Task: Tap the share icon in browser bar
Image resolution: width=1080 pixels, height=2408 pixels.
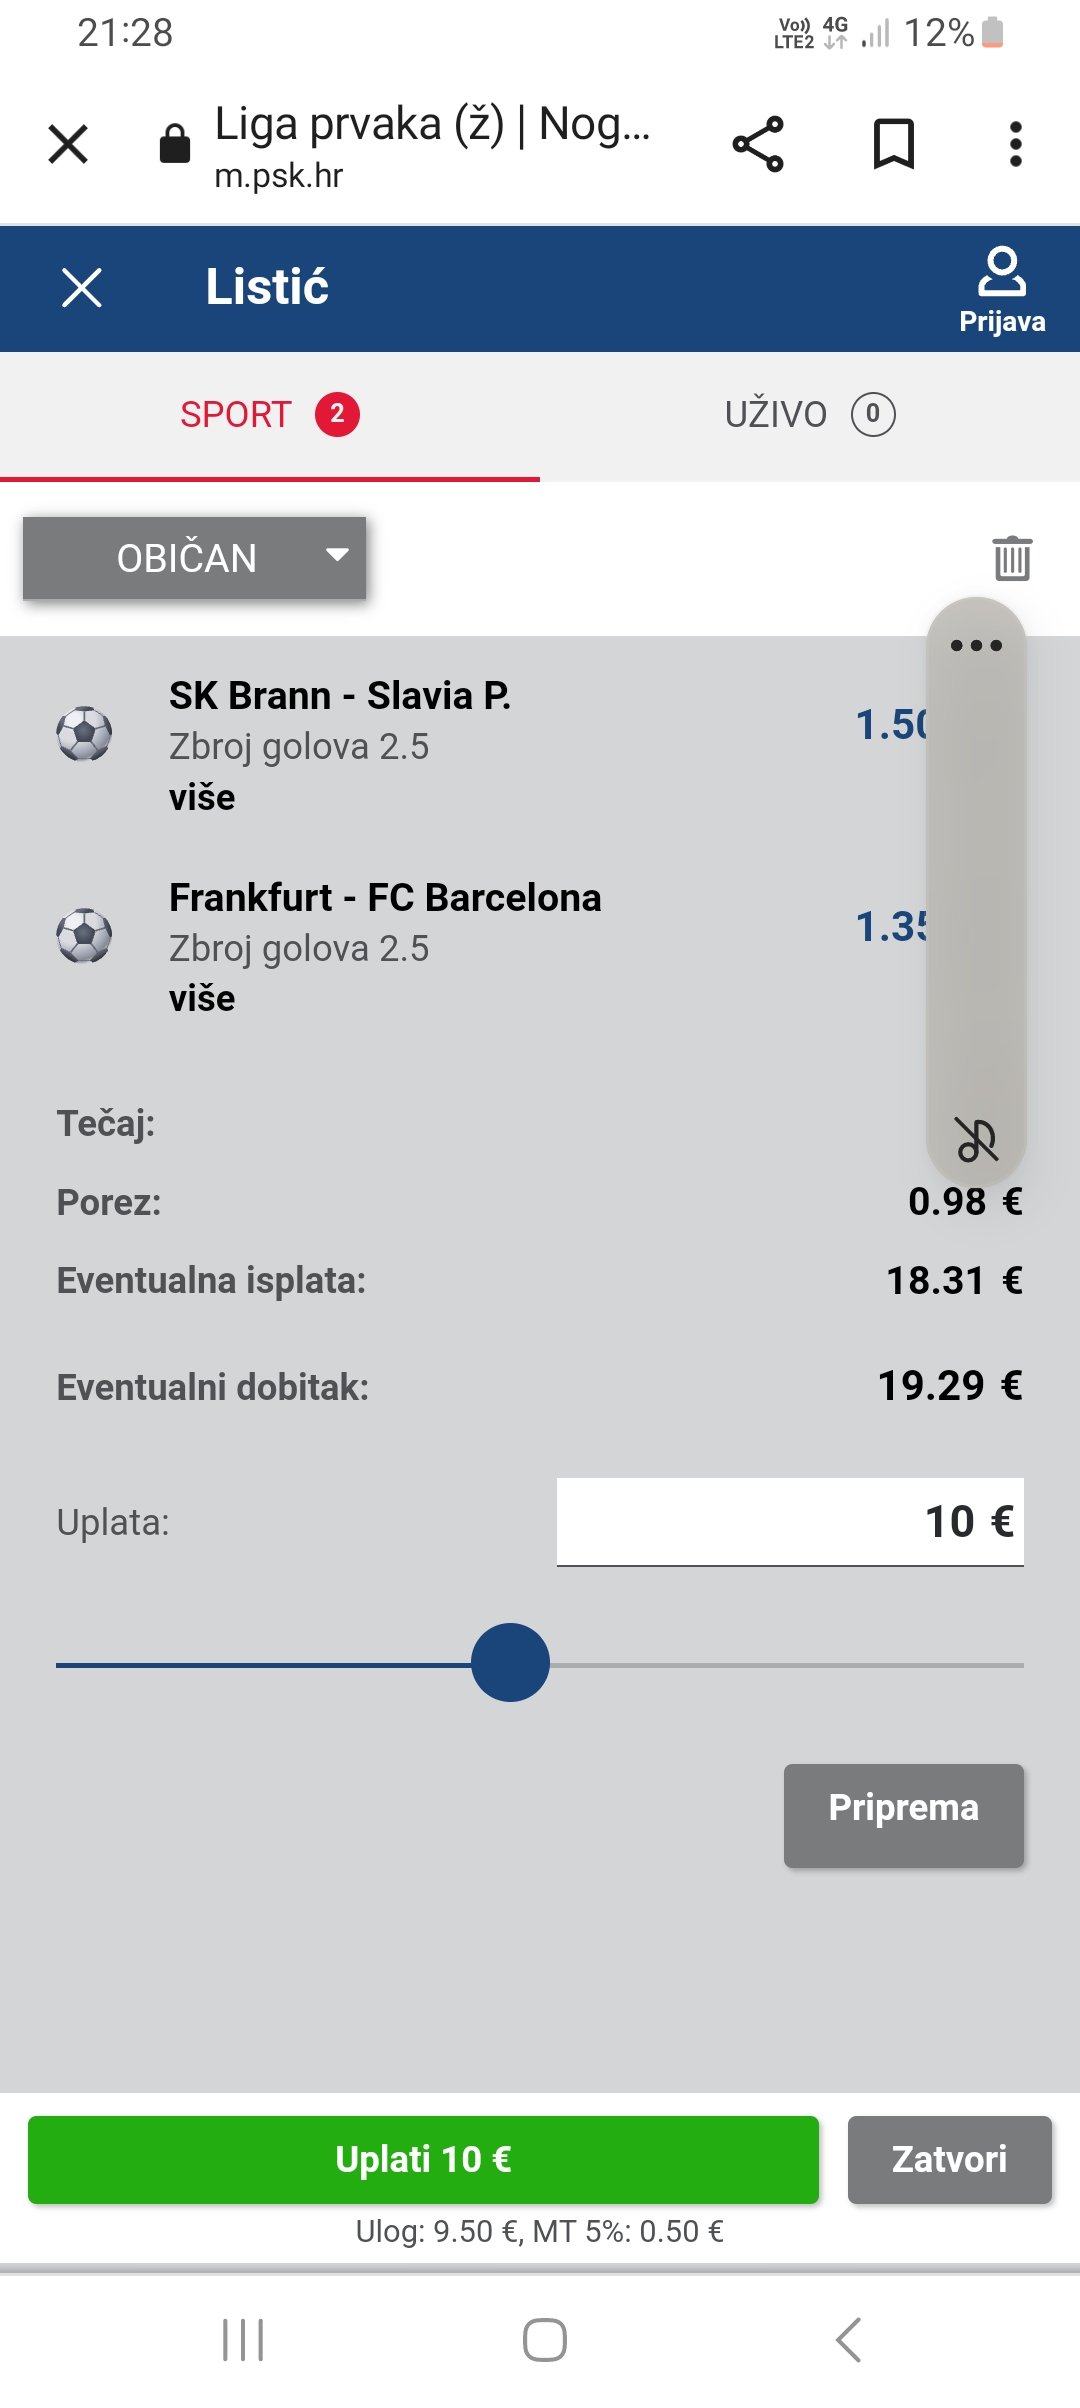Action: (x=758, y=144)
